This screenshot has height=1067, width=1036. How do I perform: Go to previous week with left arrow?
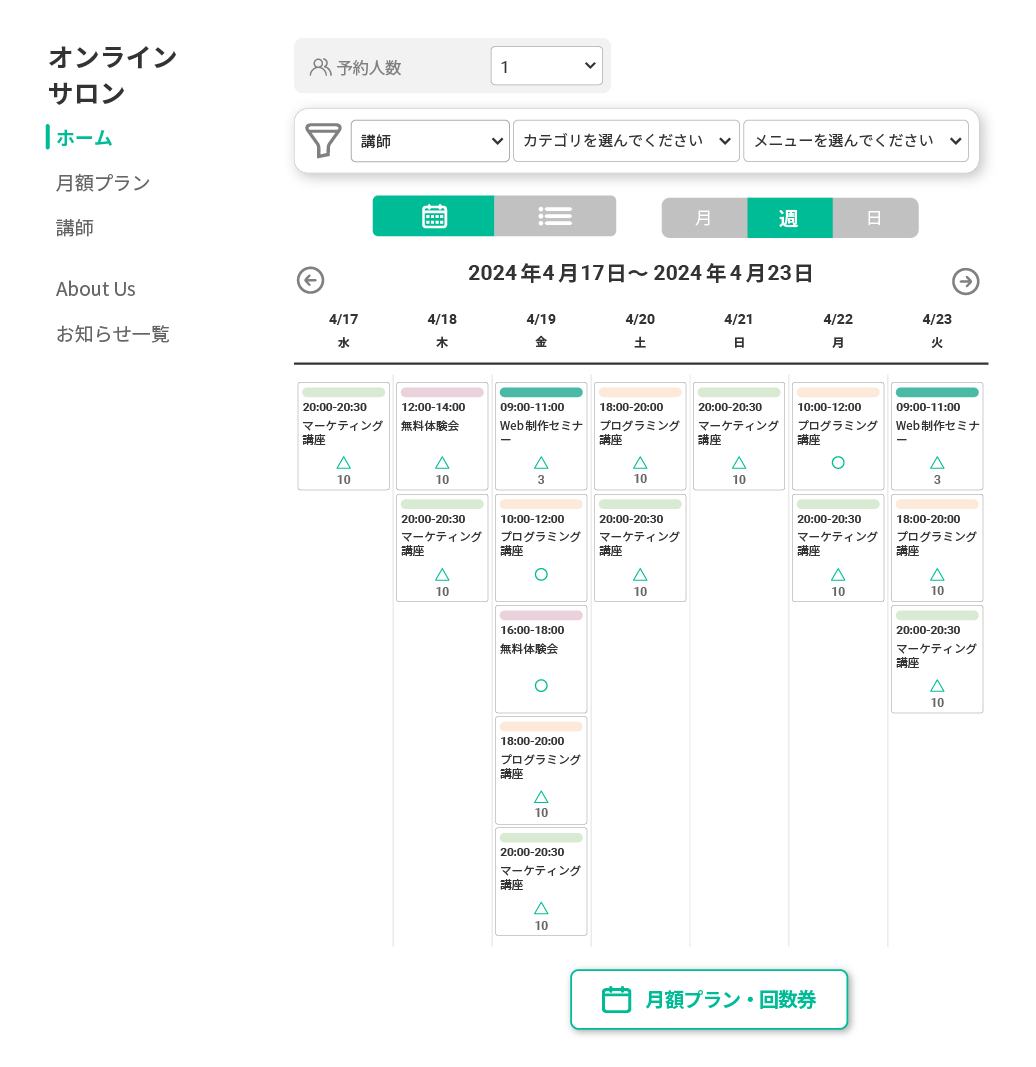310,280
